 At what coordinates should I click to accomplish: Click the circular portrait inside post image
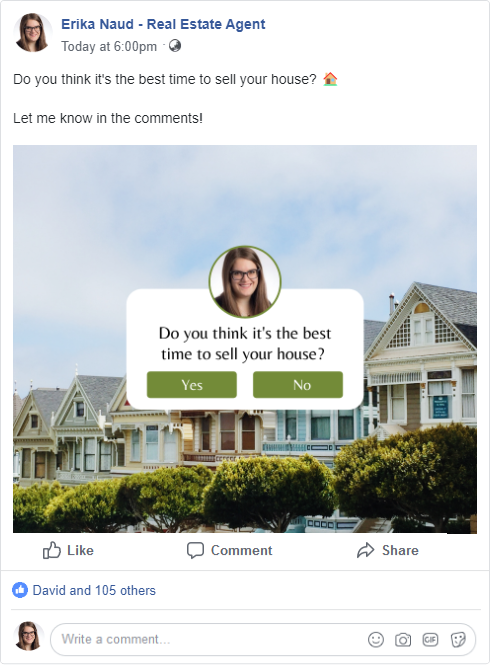click(x=245, y=282)
